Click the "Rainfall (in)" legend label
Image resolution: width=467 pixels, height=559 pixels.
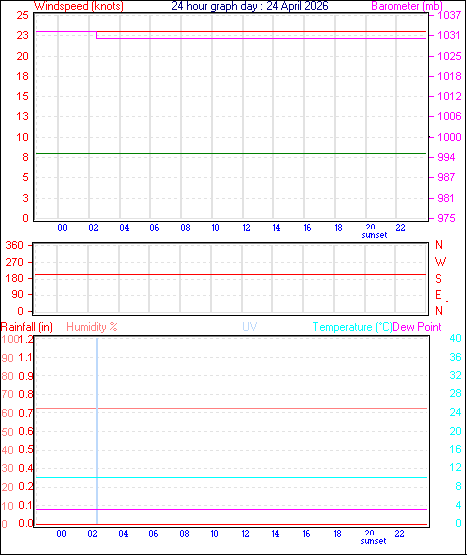tap(27, 327)
